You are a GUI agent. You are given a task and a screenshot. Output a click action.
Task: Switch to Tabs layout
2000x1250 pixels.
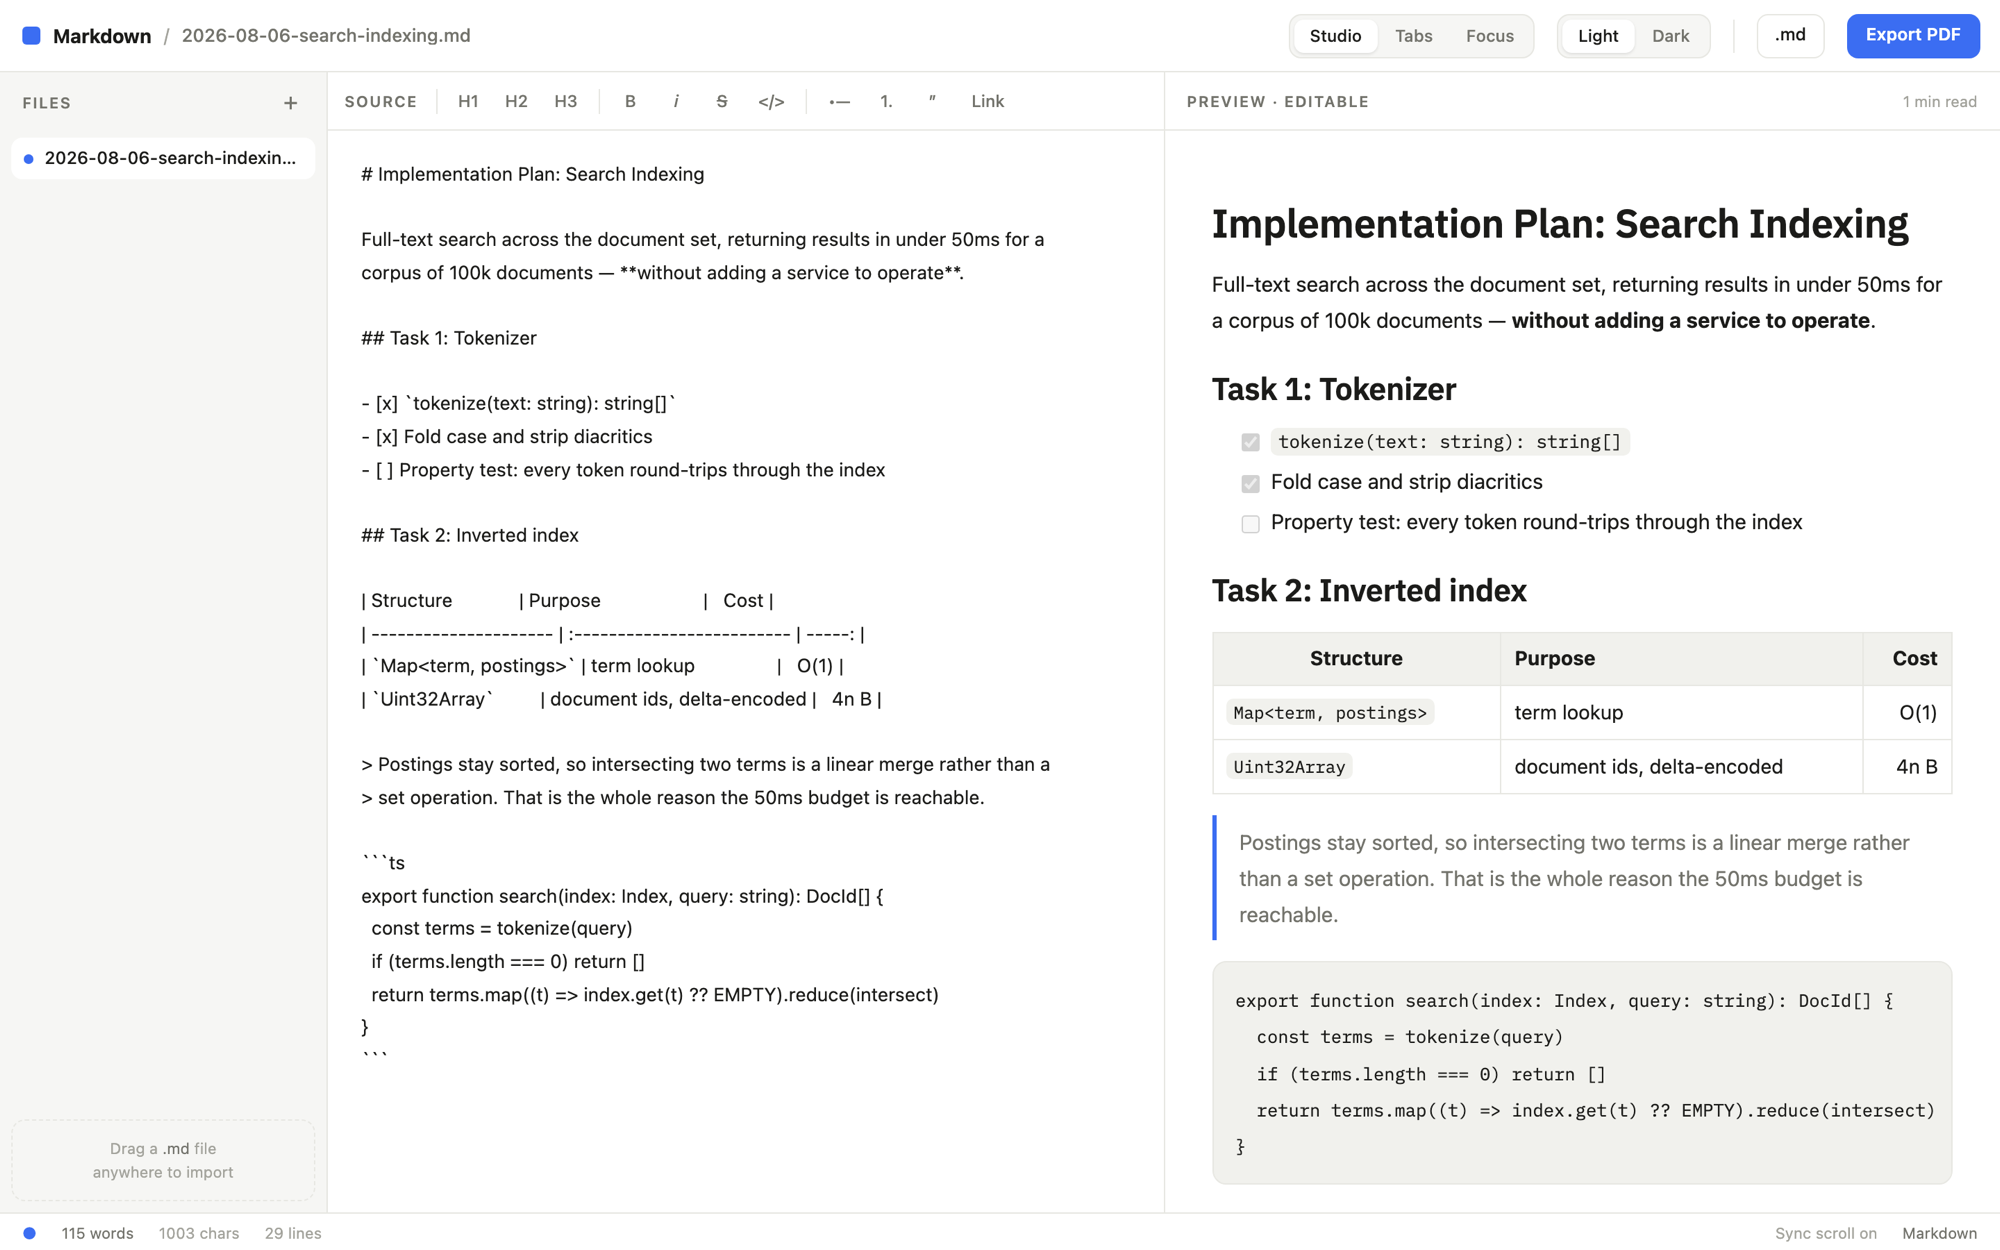point(1413,36)
